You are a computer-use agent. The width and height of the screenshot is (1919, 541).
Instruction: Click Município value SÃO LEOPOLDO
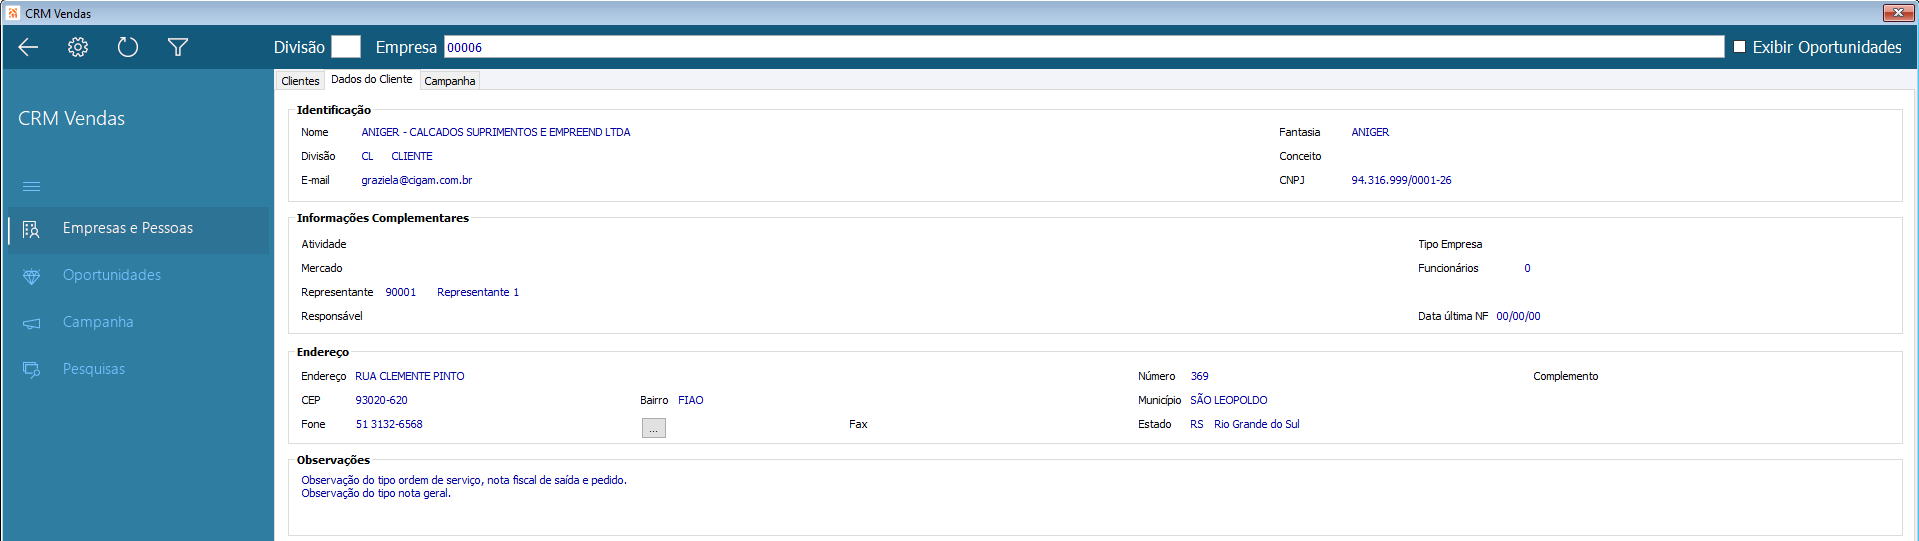[x=1229, y=401]
